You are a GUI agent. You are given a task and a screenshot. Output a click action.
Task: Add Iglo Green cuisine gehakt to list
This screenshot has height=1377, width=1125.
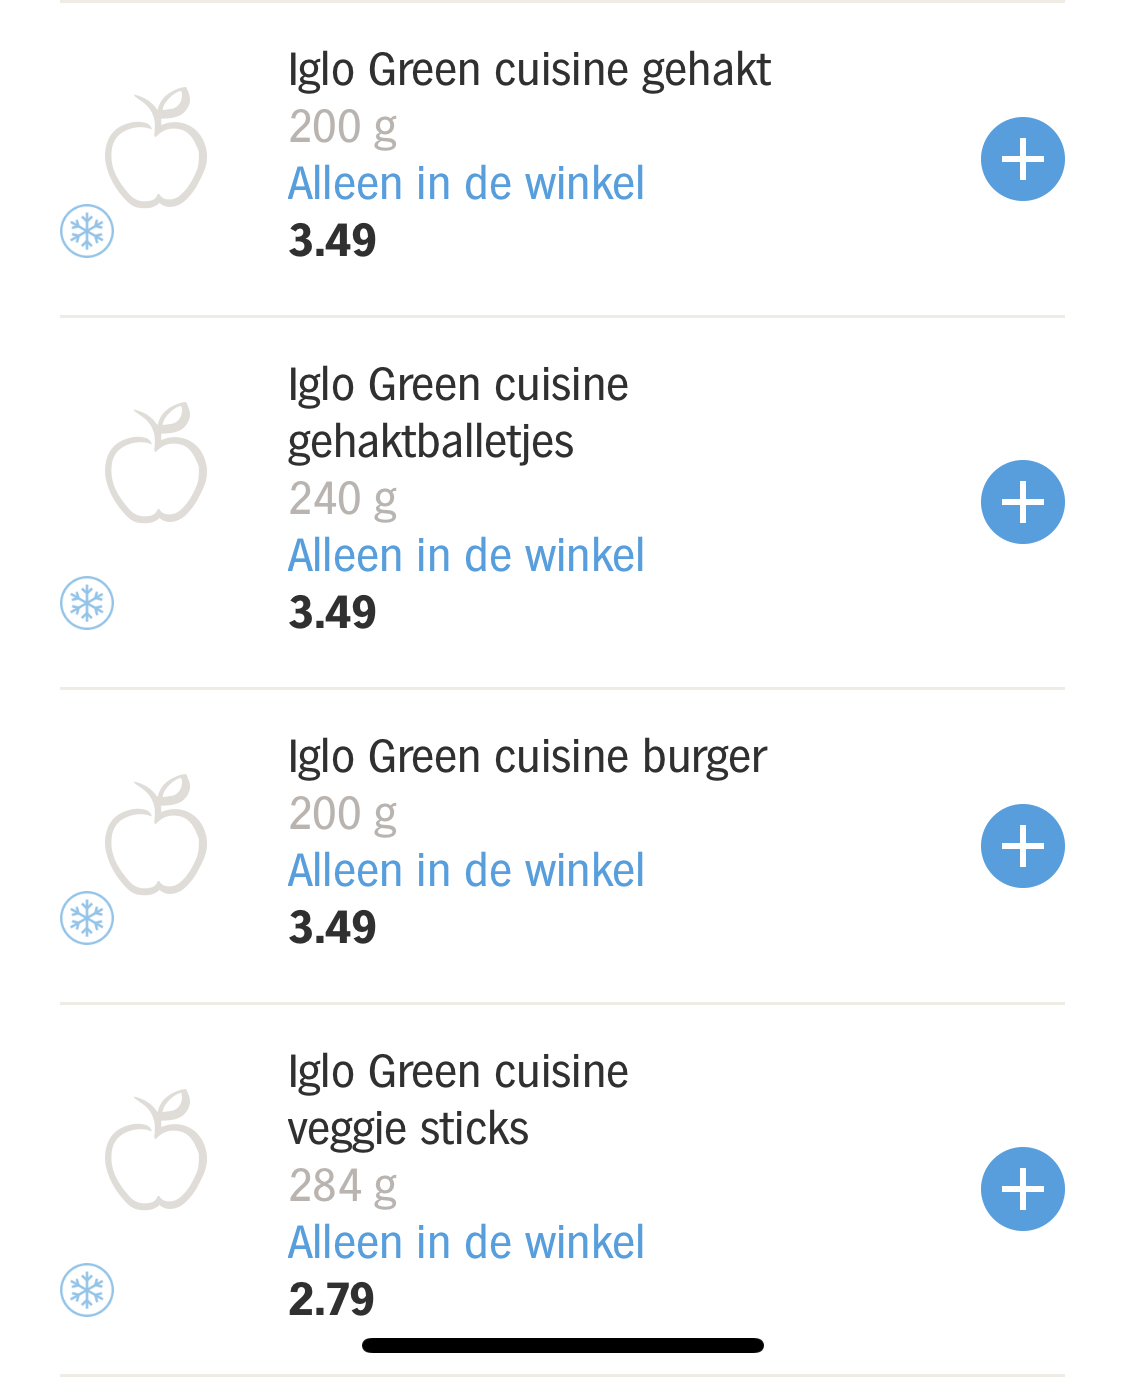tap(1022, 159)
